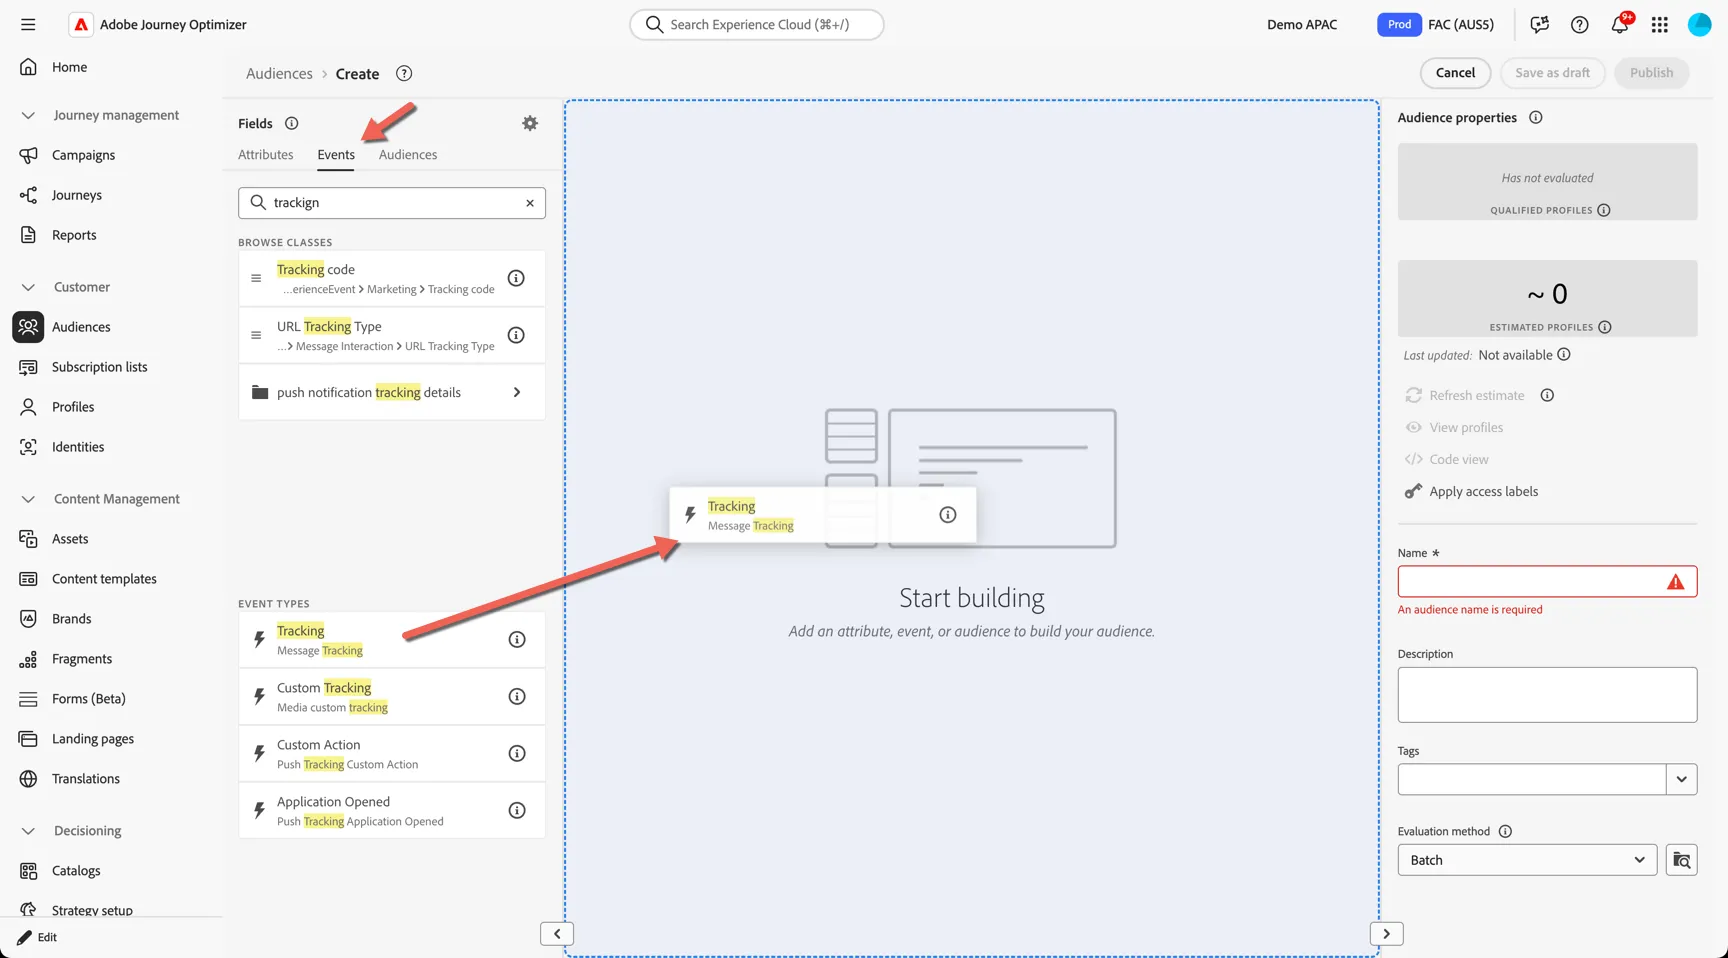Select Tracking Message Tracking event type

tap(392, 640)
